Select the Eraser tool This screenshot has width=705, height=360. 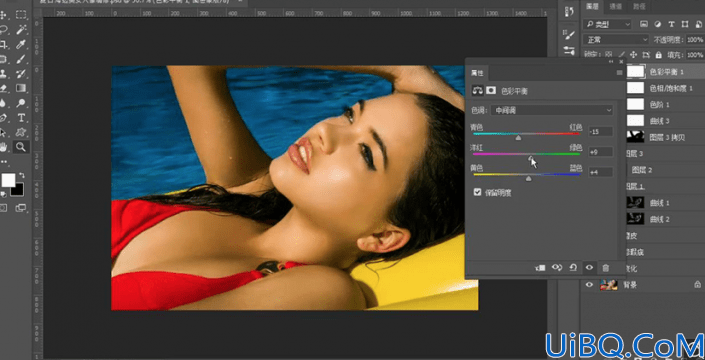4,88
